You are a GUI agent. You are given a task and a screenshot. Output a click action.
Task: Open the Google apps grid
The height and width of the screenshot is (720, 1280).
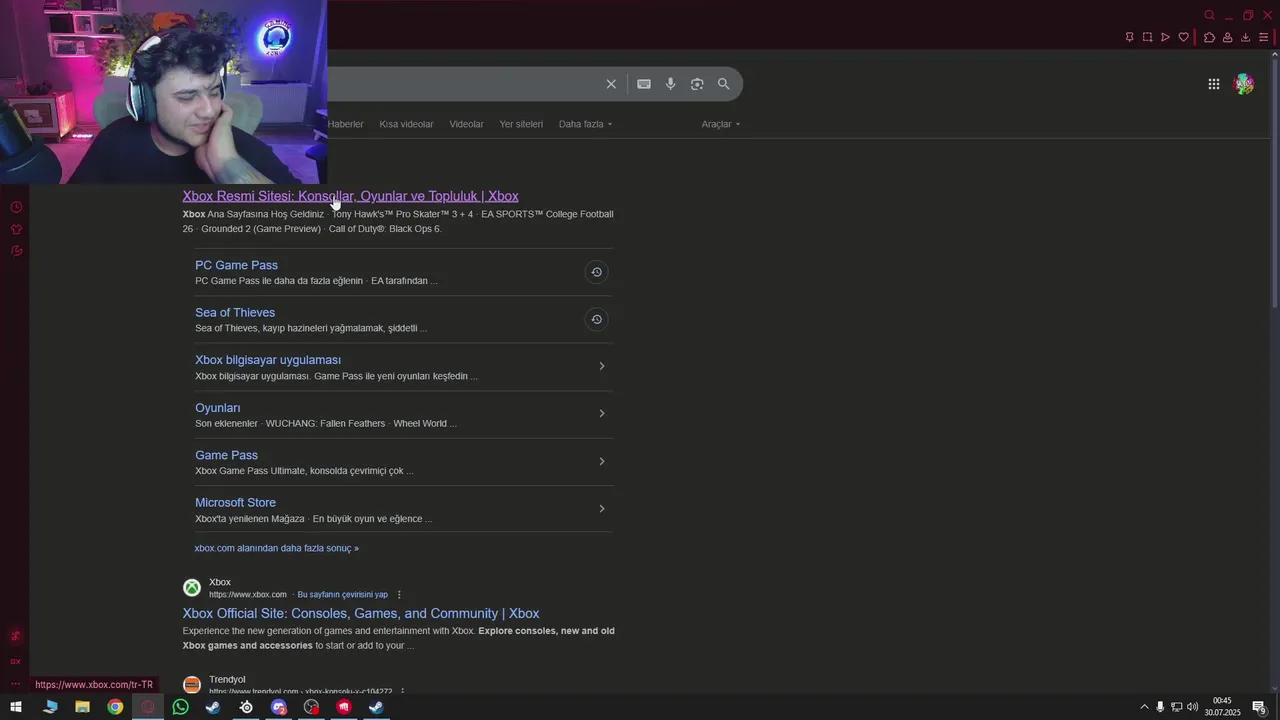tap(1214, 84)
